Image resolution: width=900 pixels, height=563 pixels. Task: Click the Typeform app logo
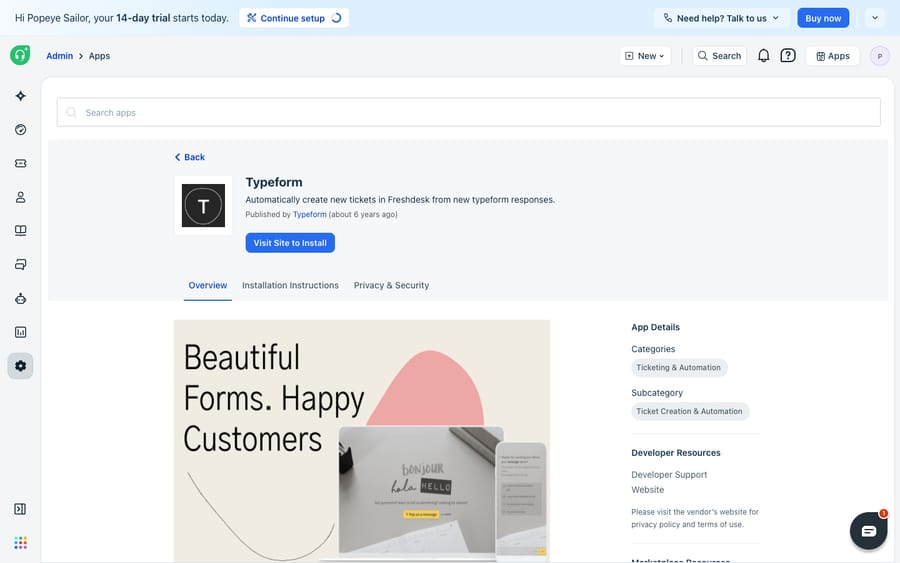pyautogui.click(x=203, y=205)
